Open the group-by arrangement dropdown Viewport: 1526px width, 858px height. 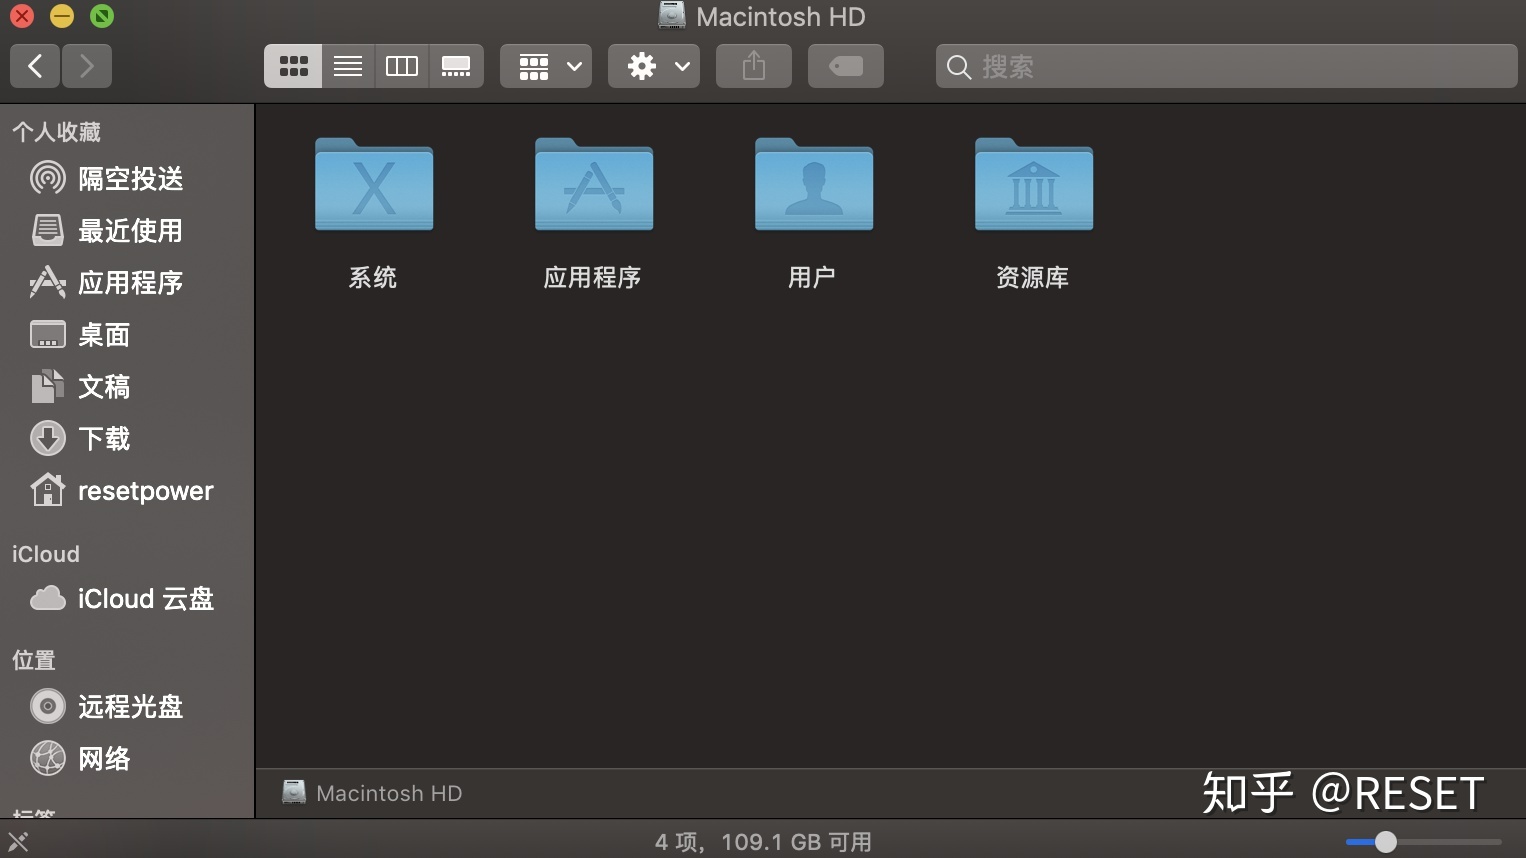coord(546,66)
